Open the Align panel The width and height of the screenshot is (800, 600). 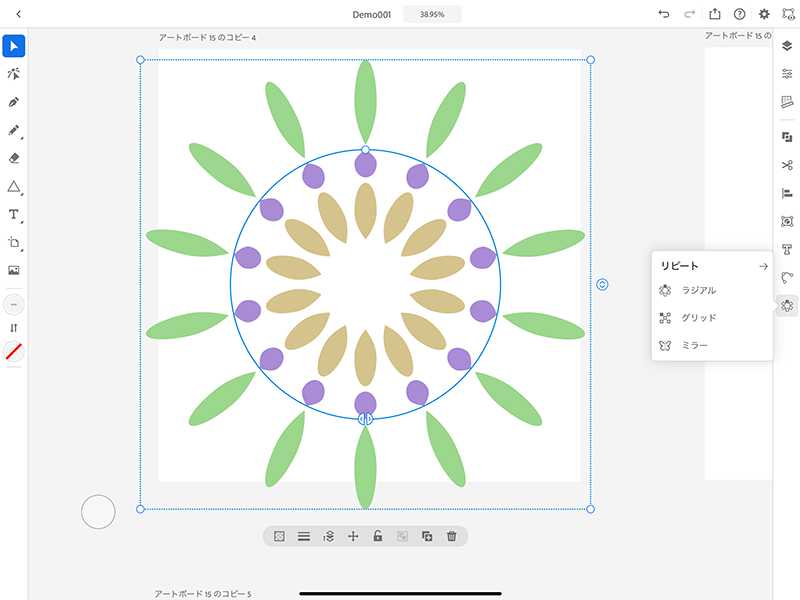tap(787, 193)
